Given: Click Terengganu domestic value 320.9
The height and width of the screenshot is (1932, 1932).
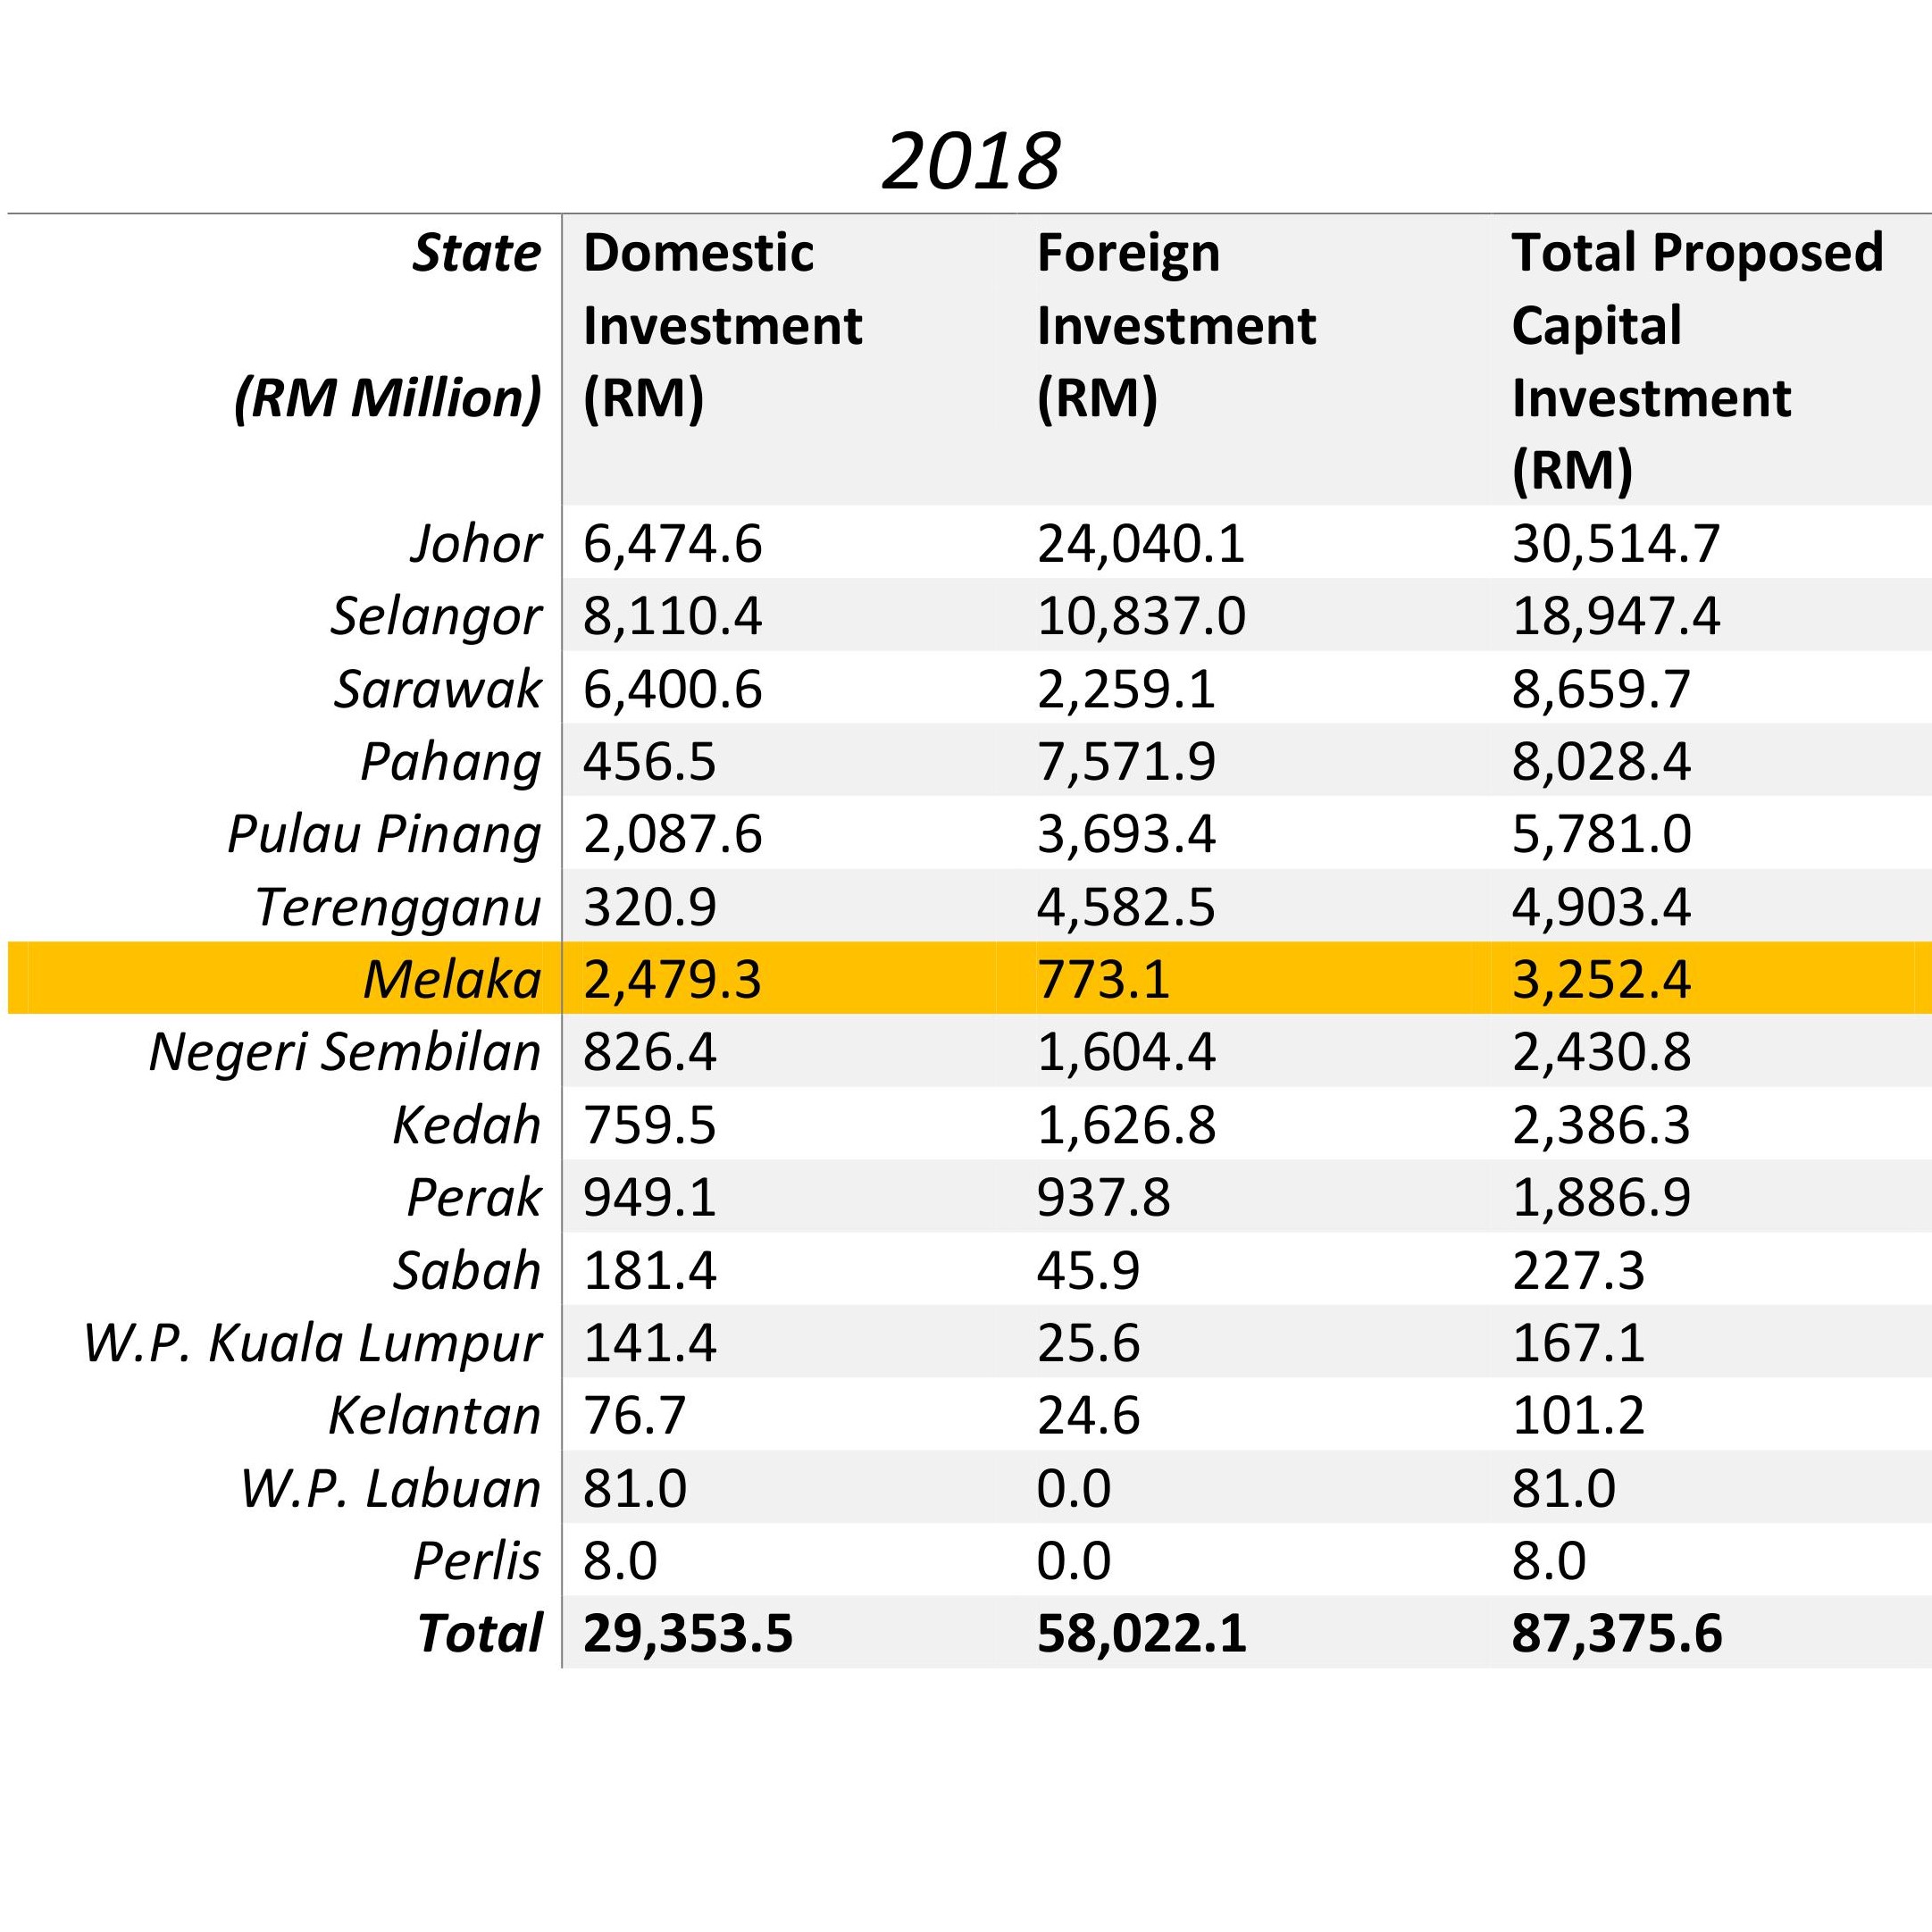Looking at the screenshot, I should click(x=650, y=907).
